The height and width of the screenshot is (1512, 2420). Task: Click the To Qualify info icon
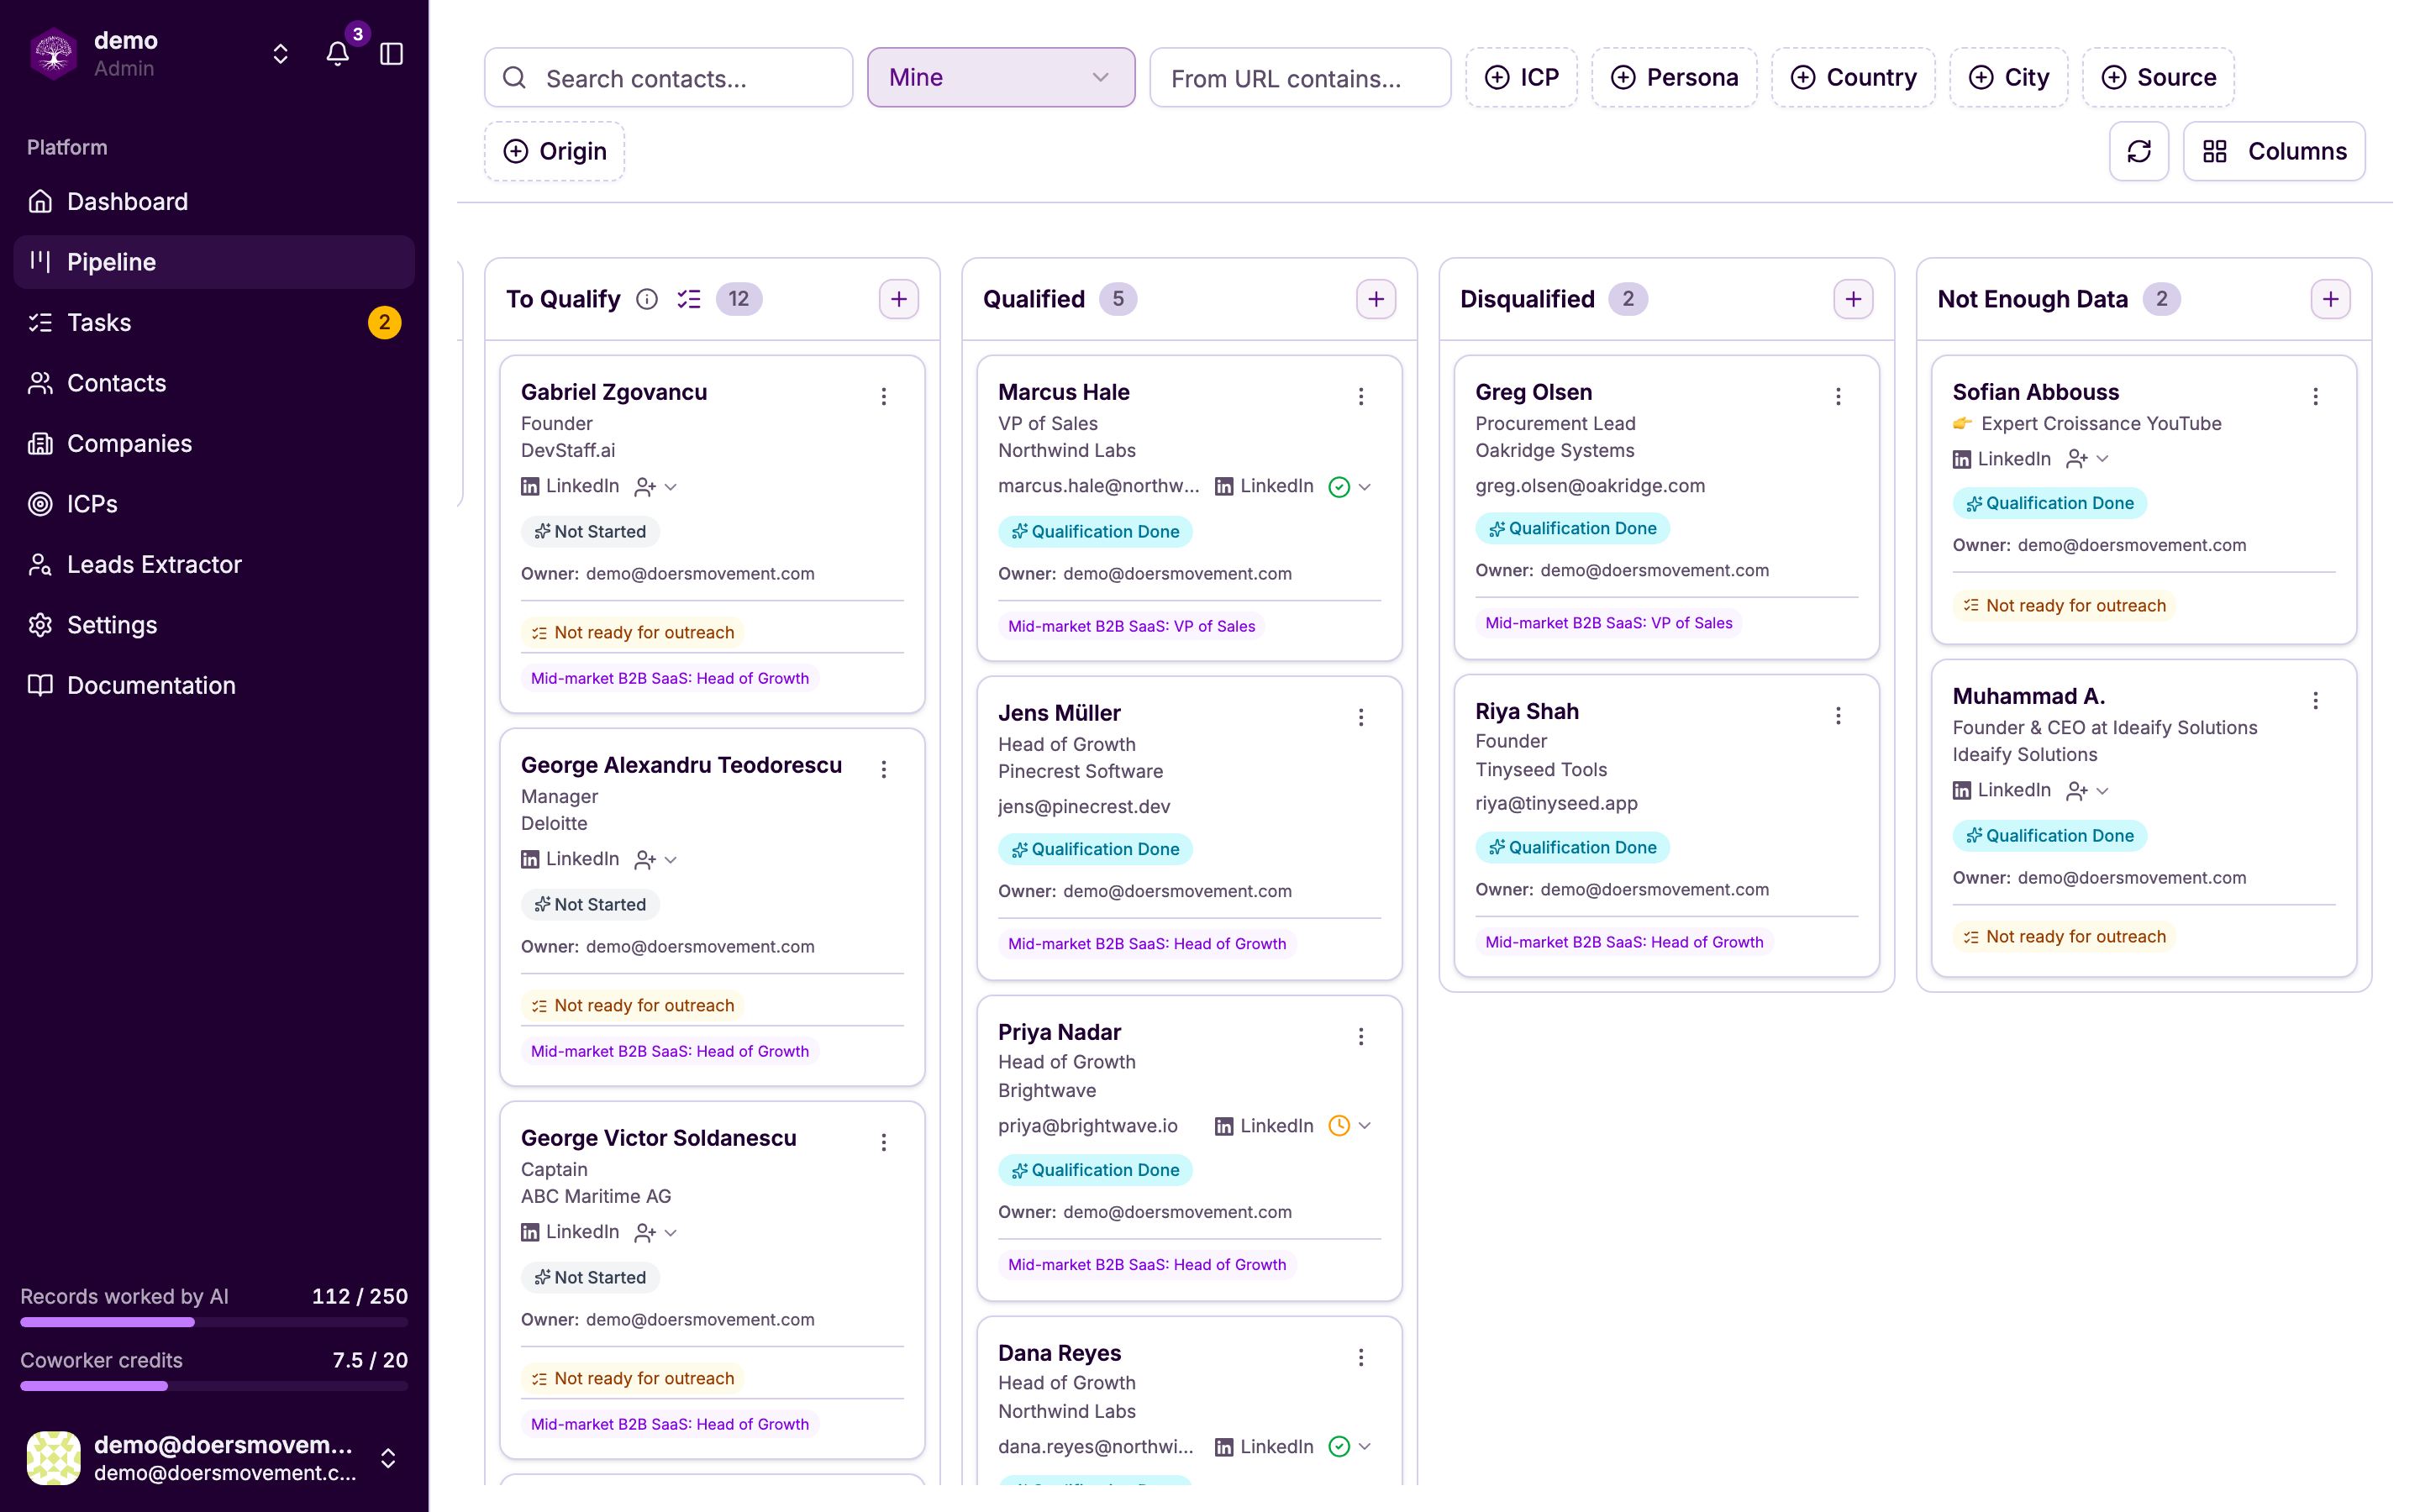[647, 299]
